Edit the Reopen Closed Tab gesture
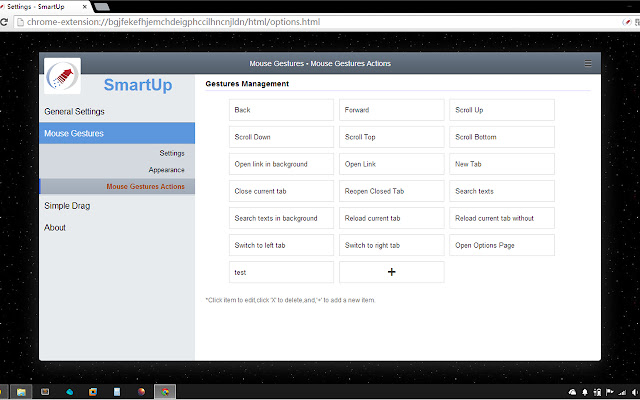This screenshot has width=640, height=400. [391, 191]
